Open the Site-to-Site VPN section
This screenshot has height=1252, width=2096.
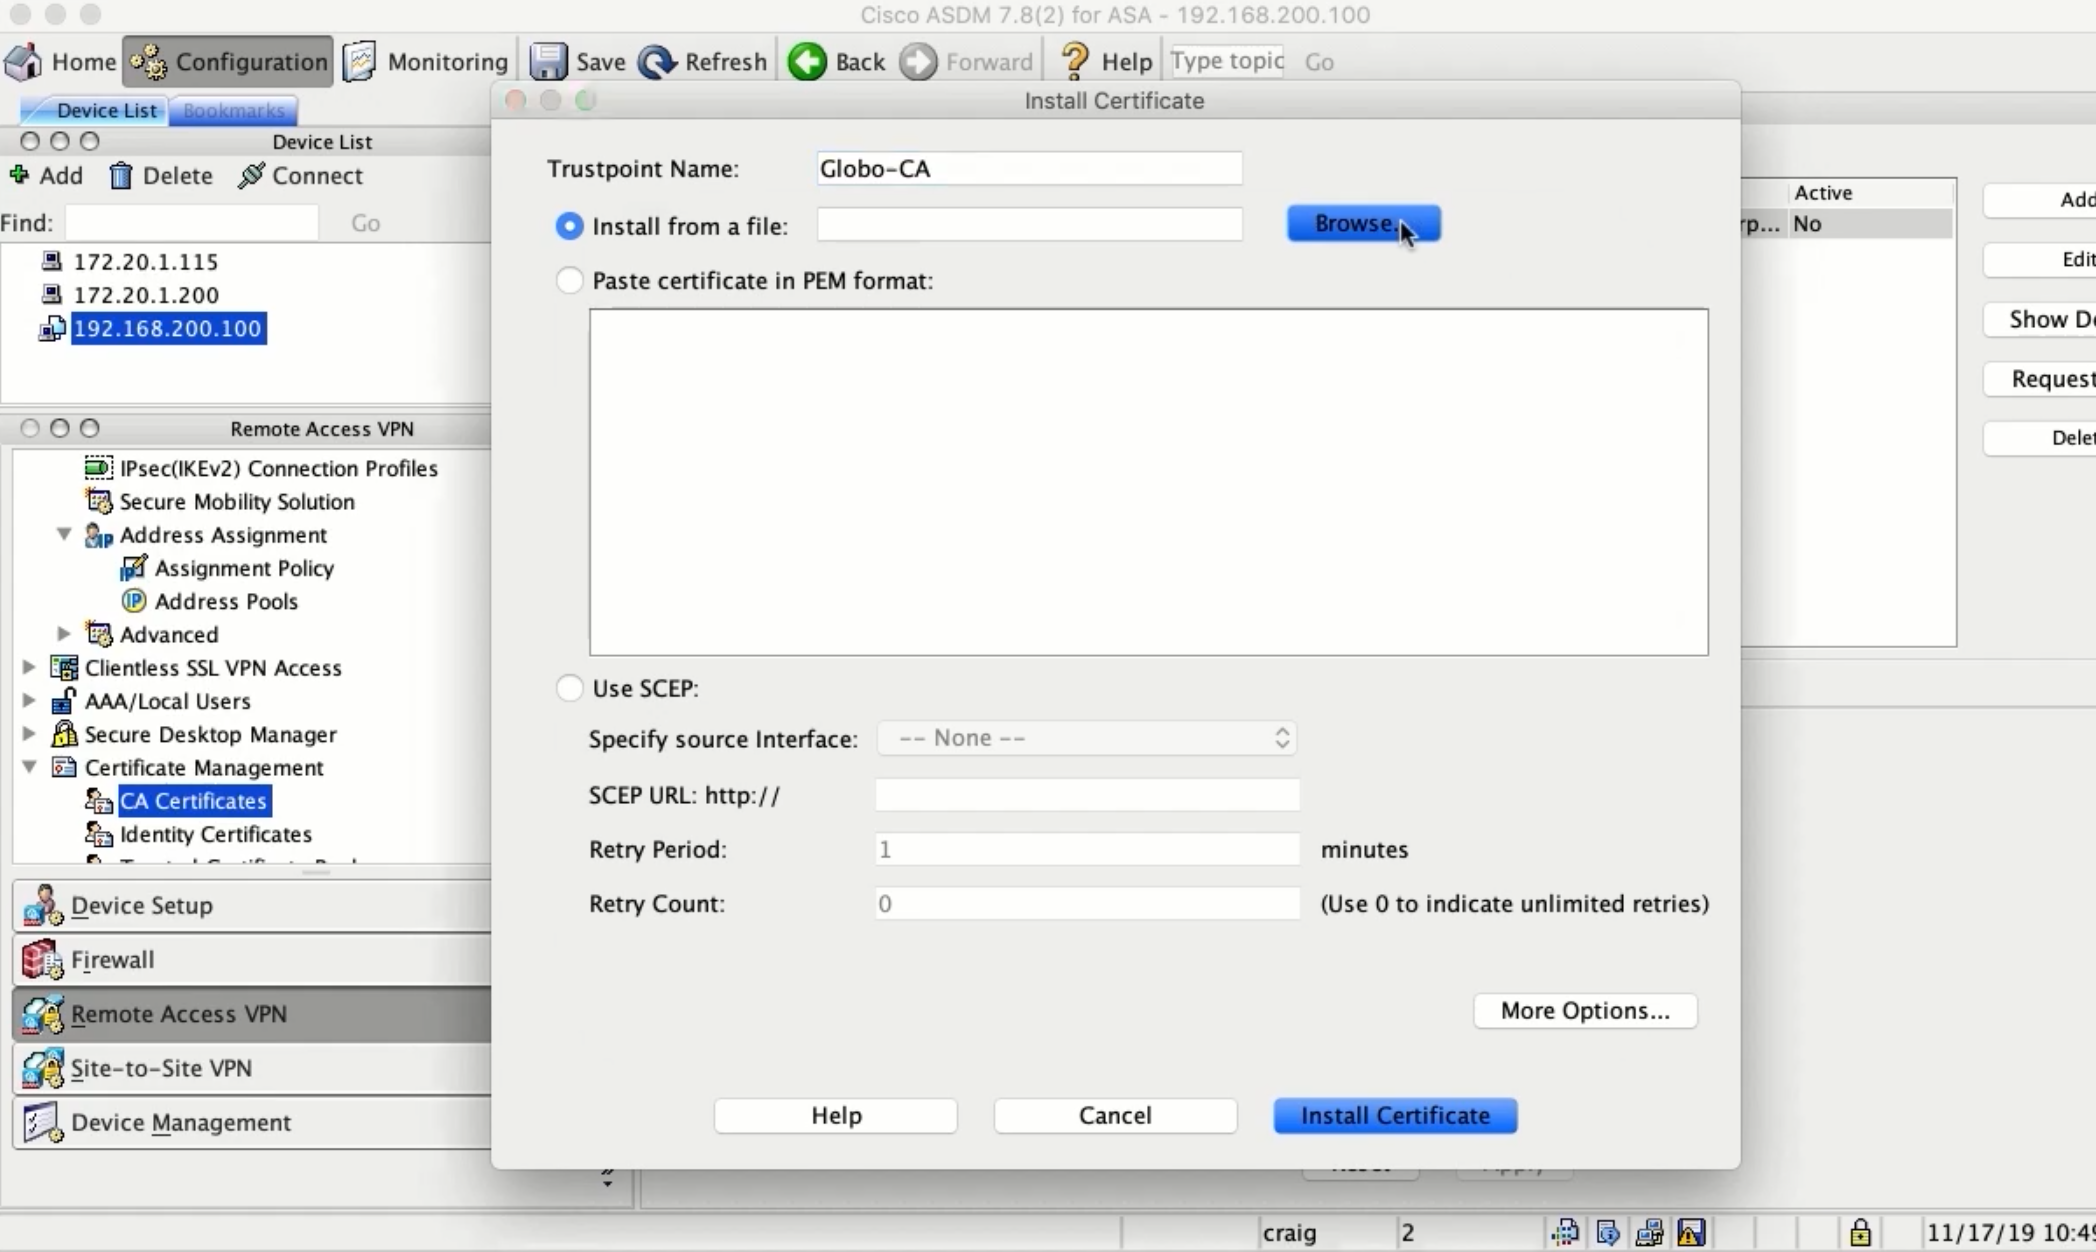point(252,1068)
